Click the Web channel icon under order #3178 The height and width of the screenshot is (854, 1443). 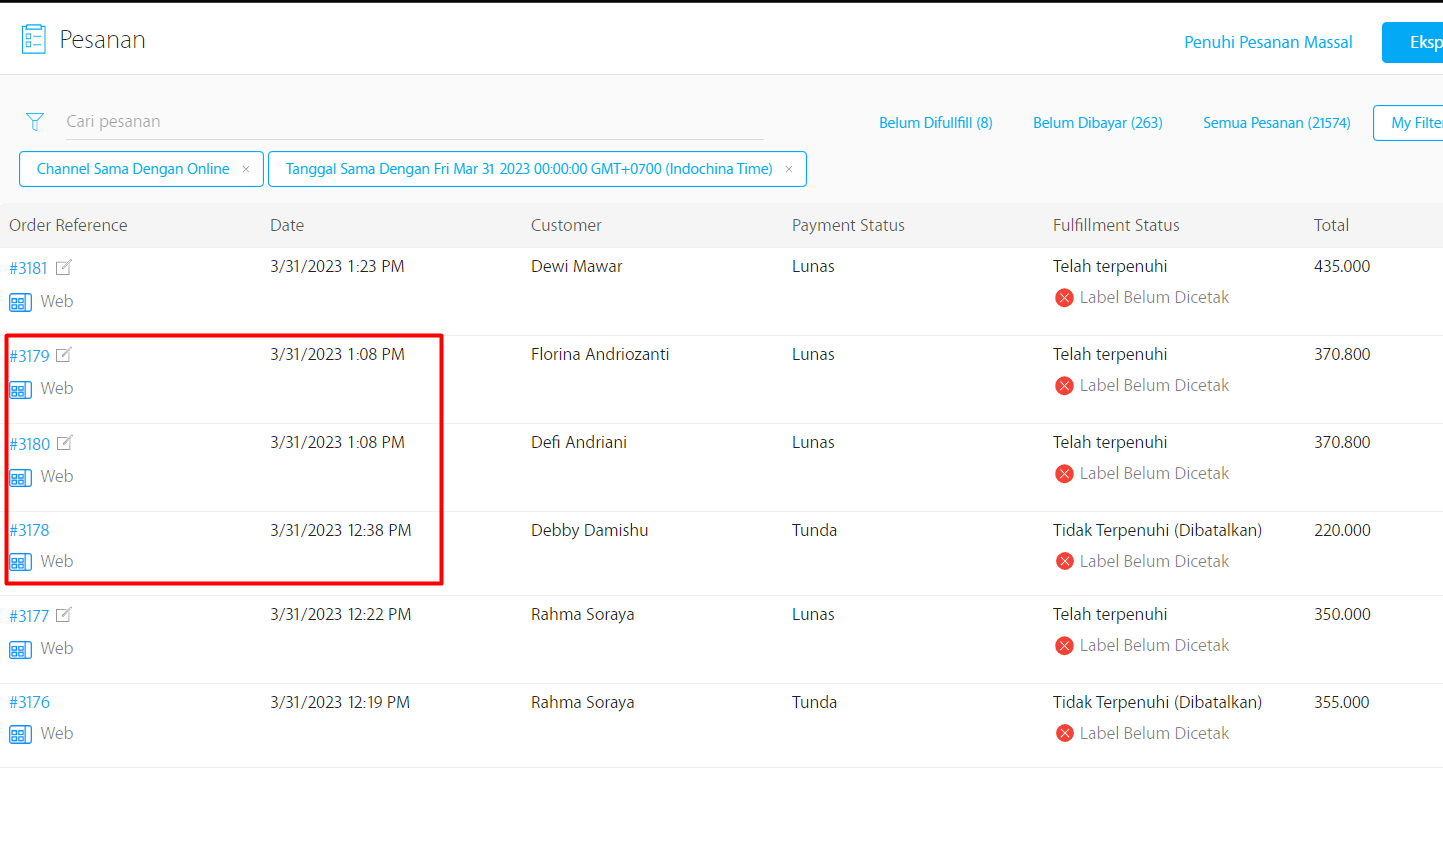click(x=20, y=562)
